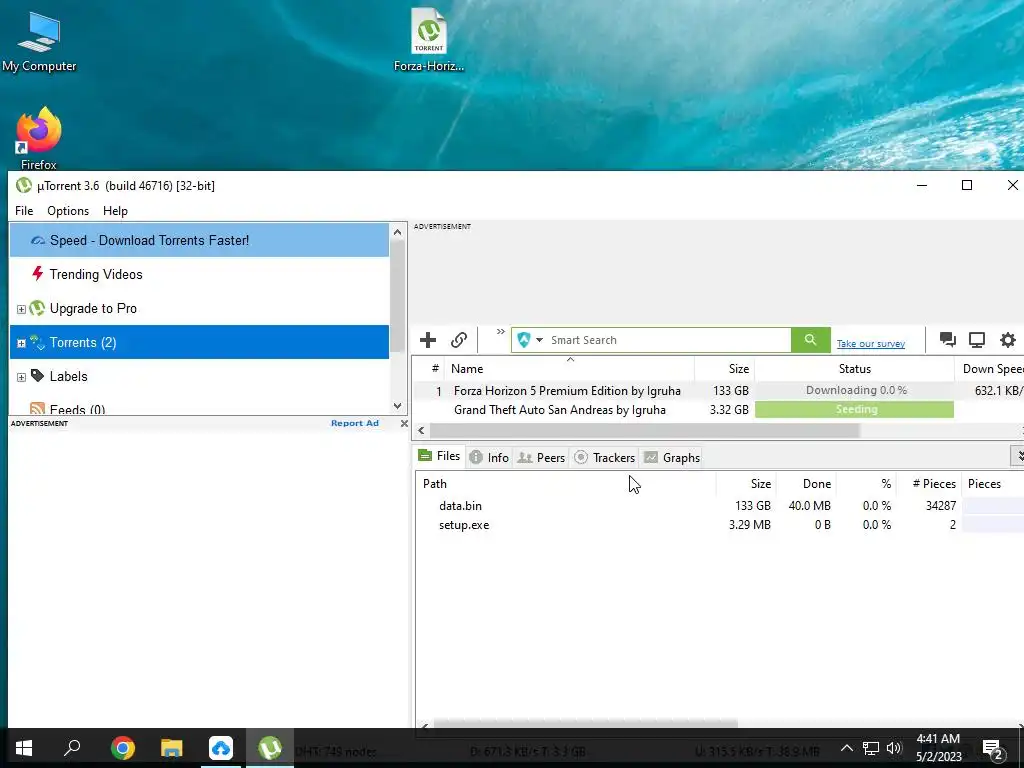Image resolution: width=1024 pixels, height=768 pixels.
Task: Open the Take our survey link
Action: [871, 344]
